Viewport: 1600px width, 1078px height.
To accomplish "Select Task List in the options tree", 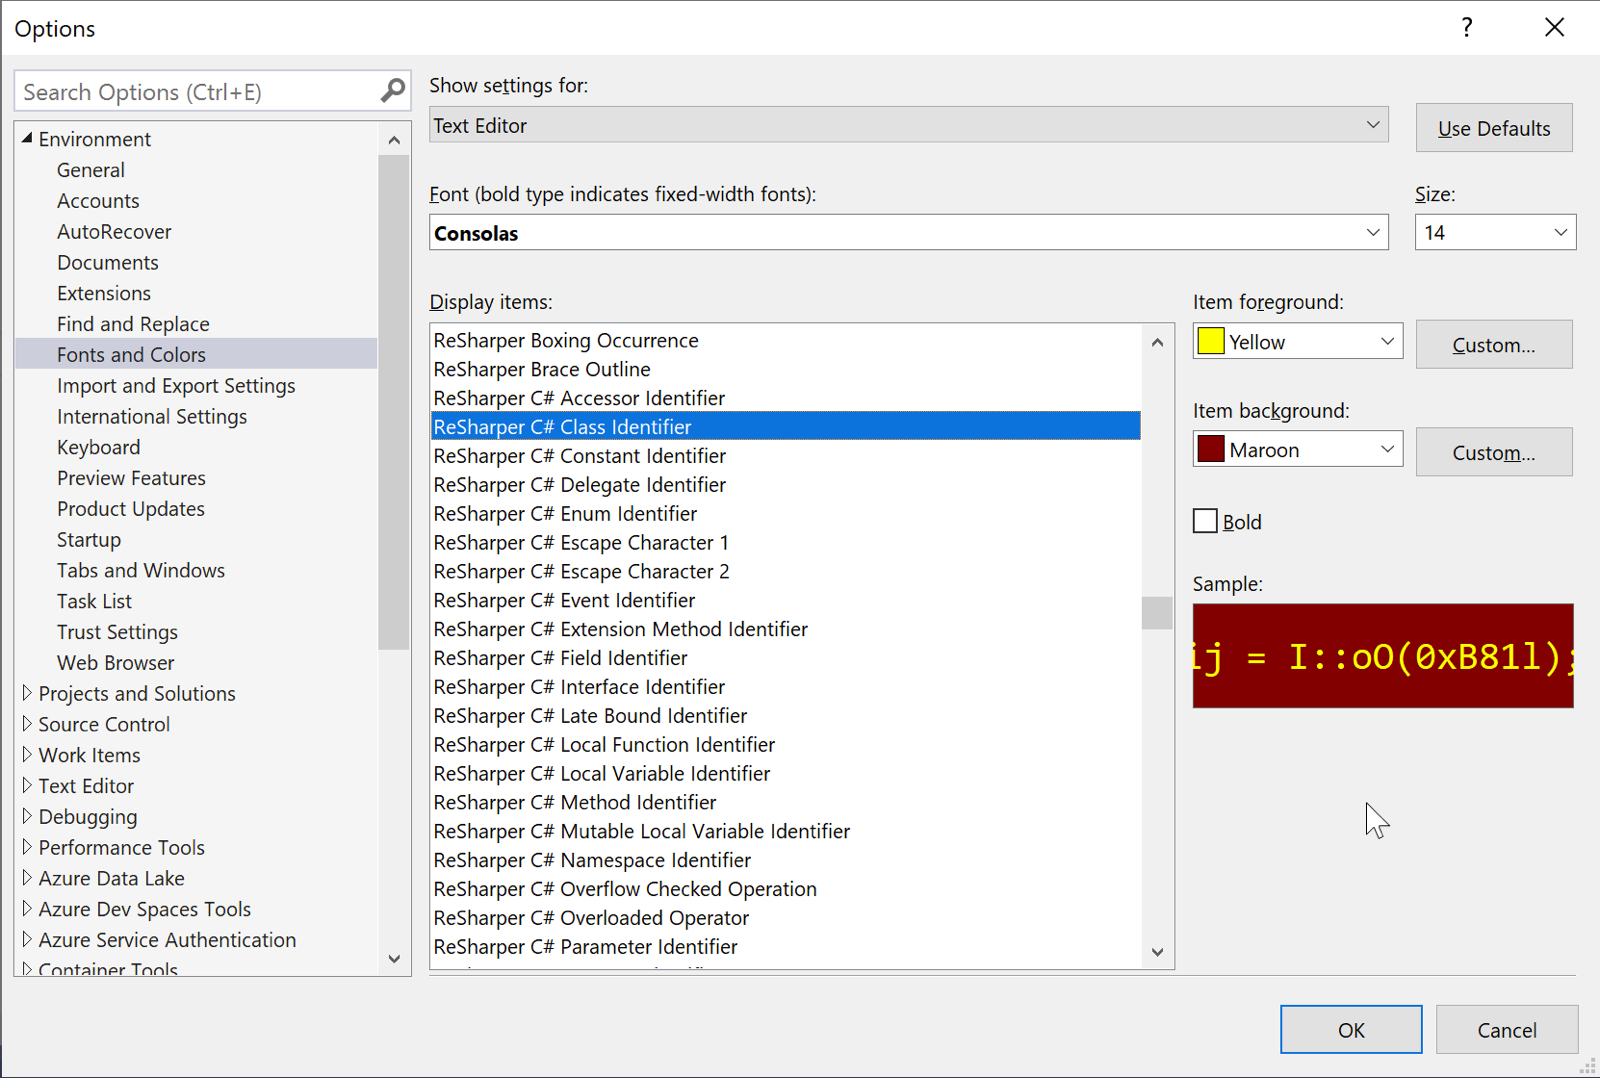I will (94, 601).
